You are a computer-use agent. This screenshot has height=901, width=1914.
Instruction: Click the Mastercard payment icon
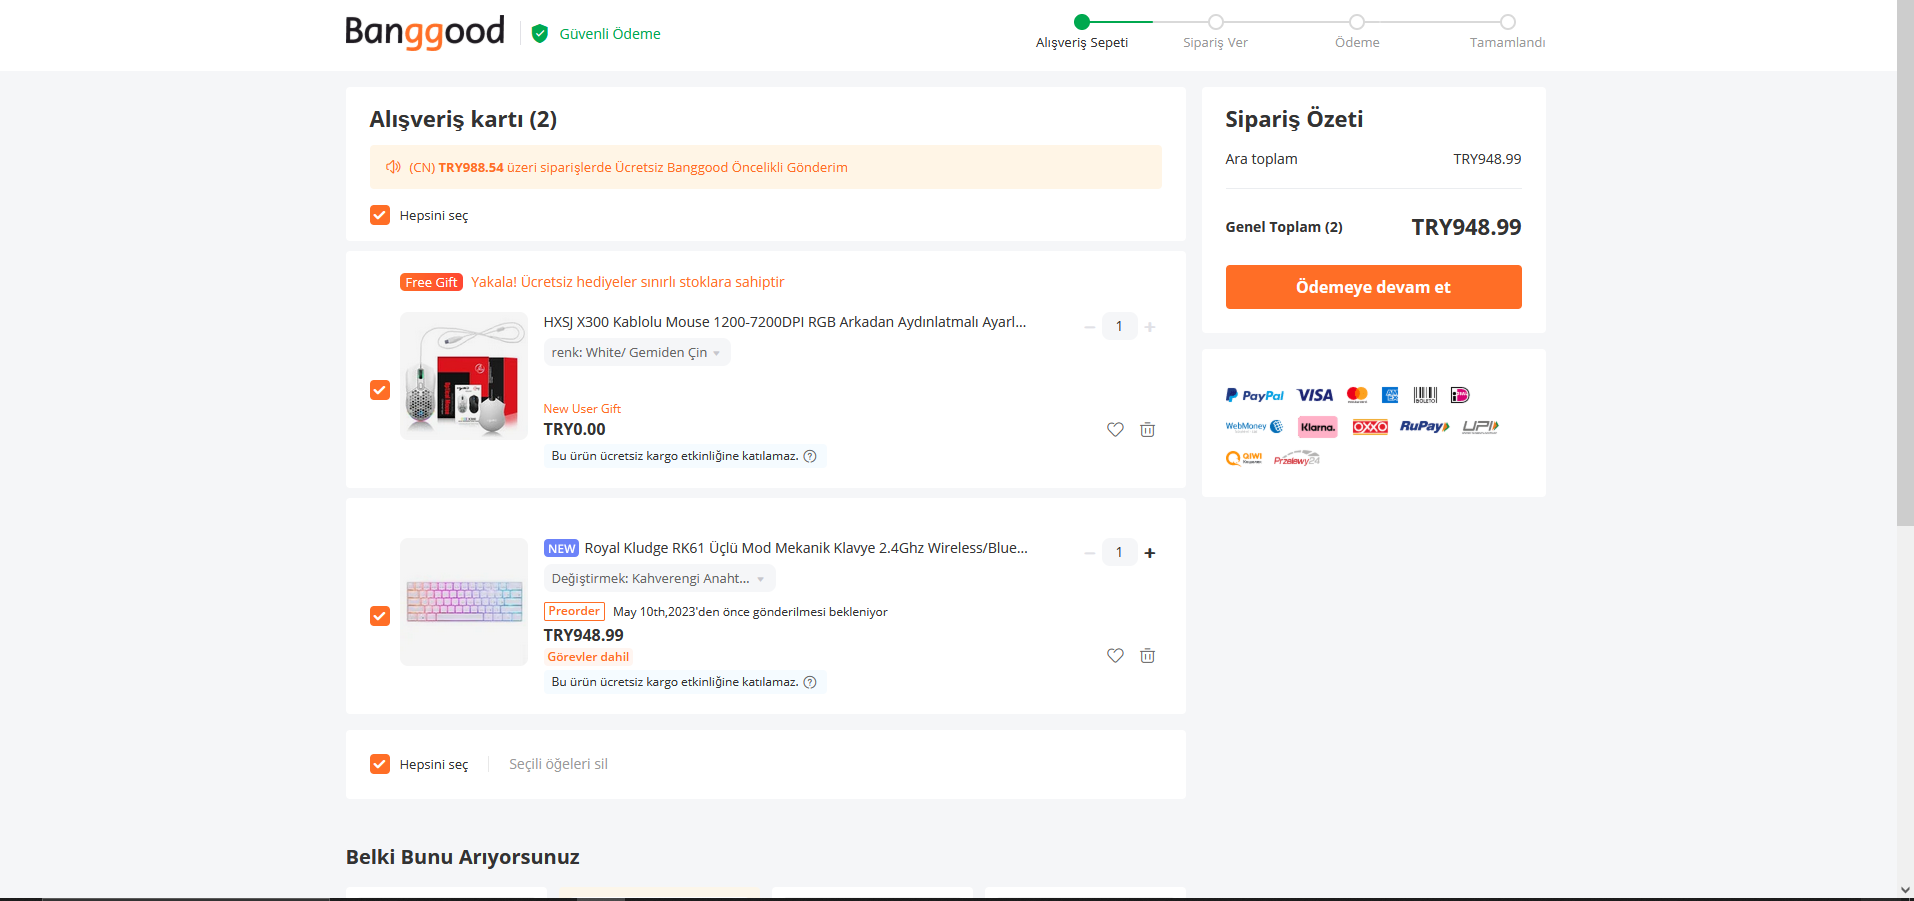click(1357, 395)
